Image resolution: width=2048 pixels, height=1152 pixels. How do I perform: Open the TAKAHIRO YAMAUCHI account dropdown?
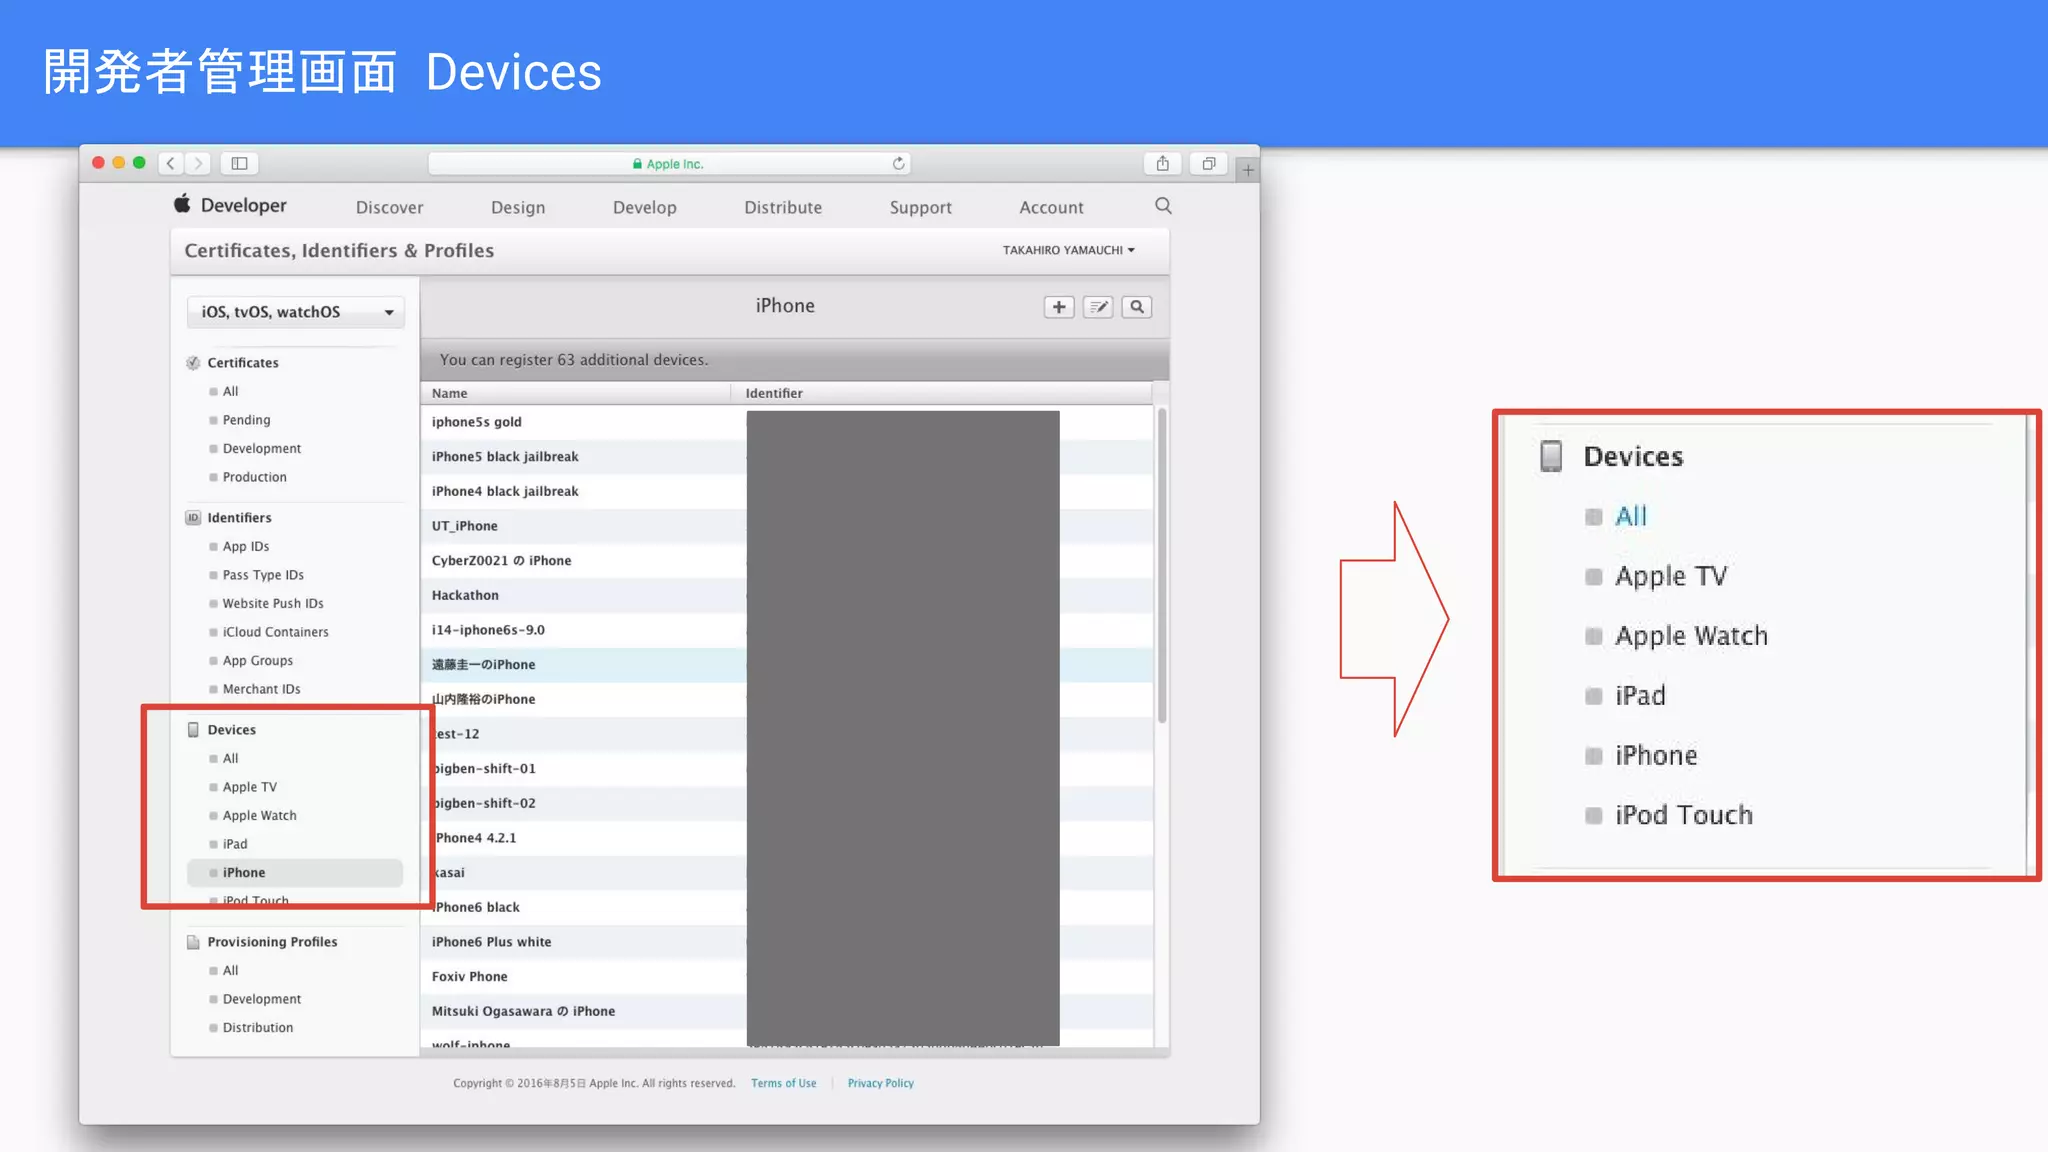coord(1068,250)
